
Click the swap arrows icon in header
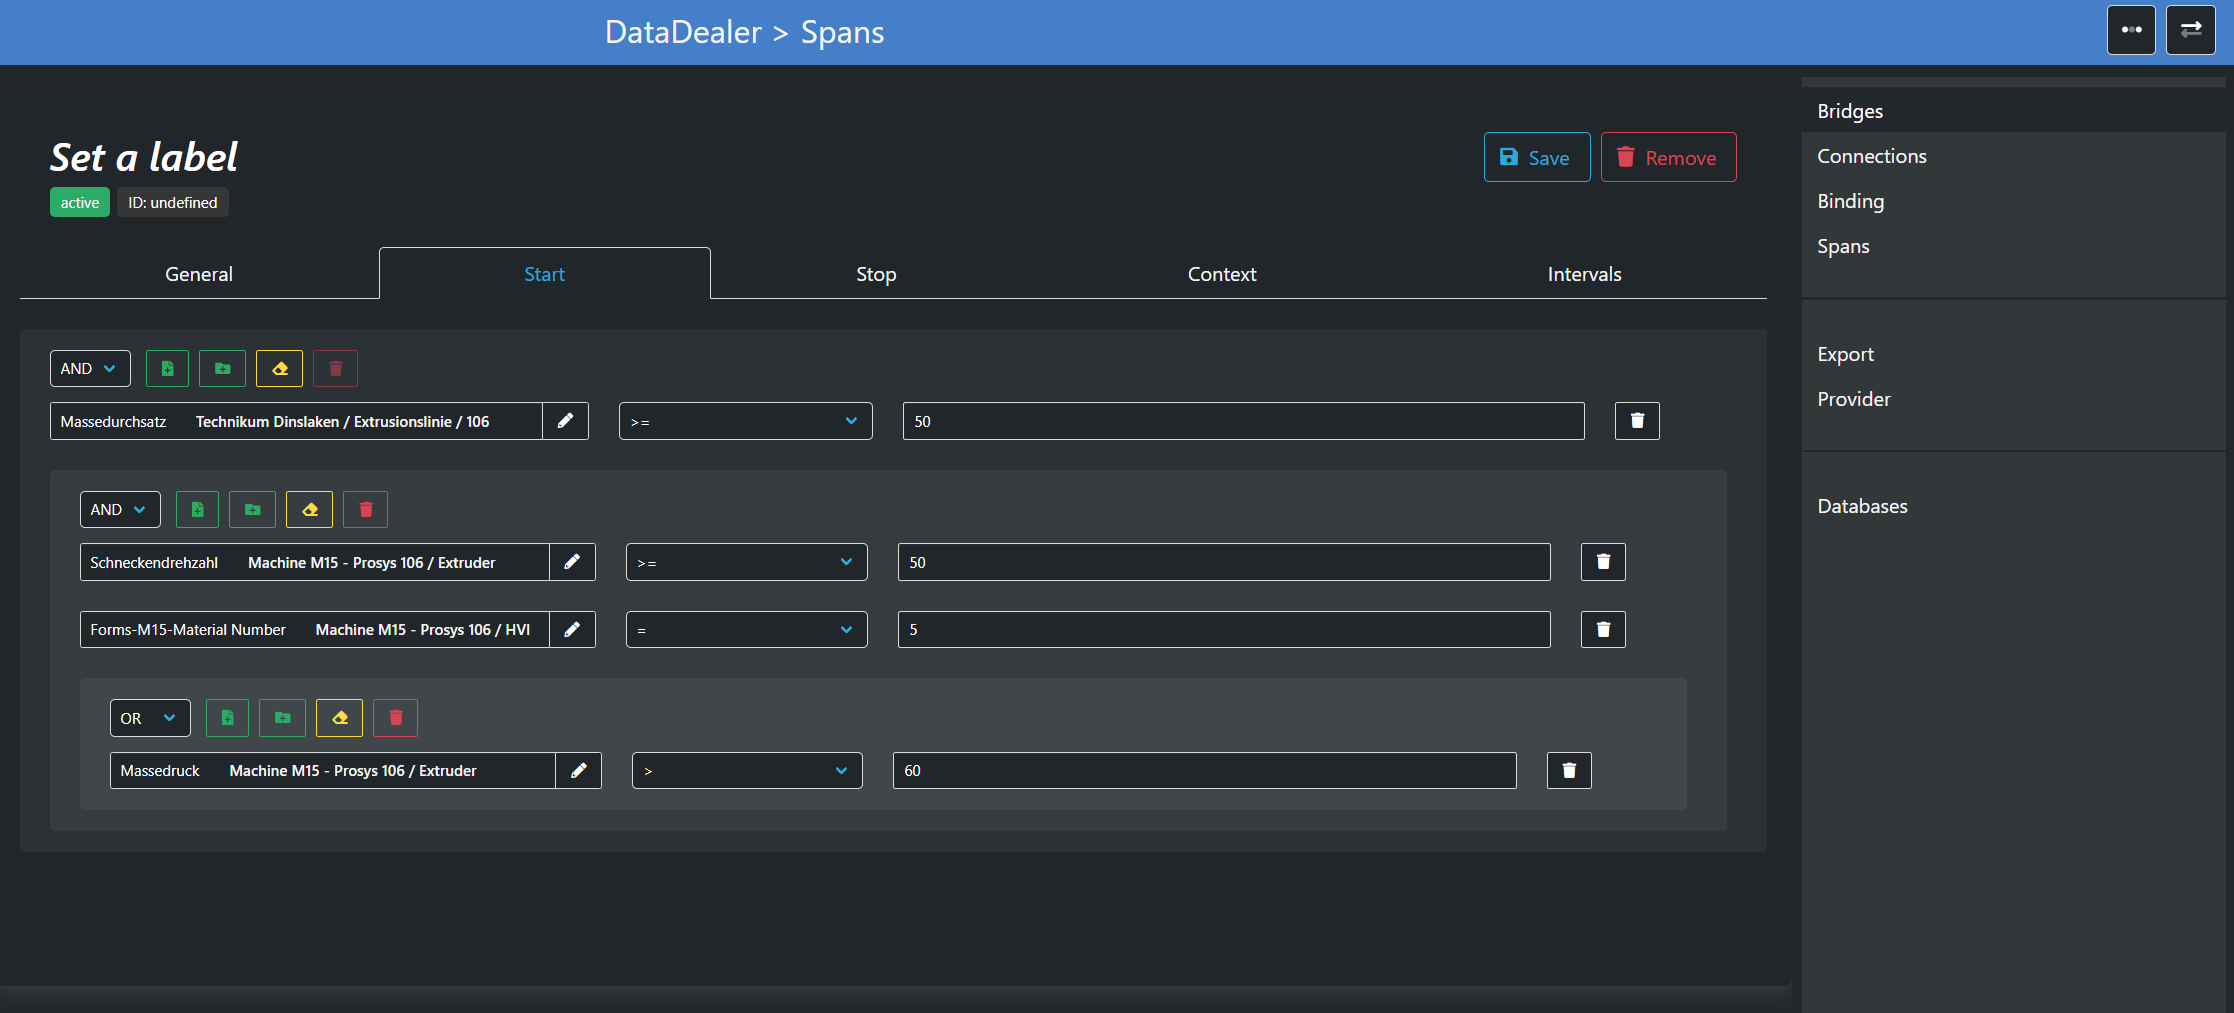tap(2190, 30)
